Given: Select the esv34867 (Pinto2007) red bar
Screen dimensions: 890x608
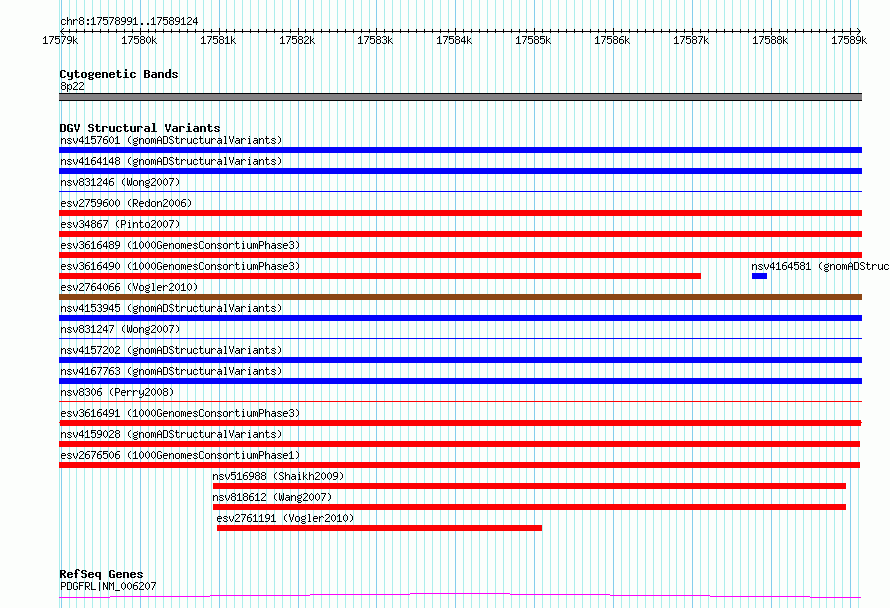Looking at the screenshot, I should click(460, 234).
